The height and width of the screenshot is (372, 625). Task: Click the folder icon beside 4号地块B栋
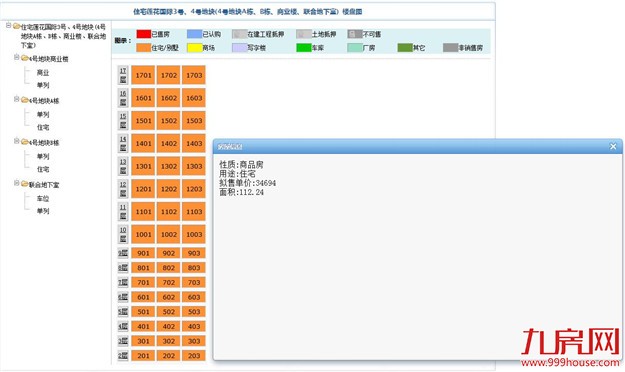pos(24,142)
